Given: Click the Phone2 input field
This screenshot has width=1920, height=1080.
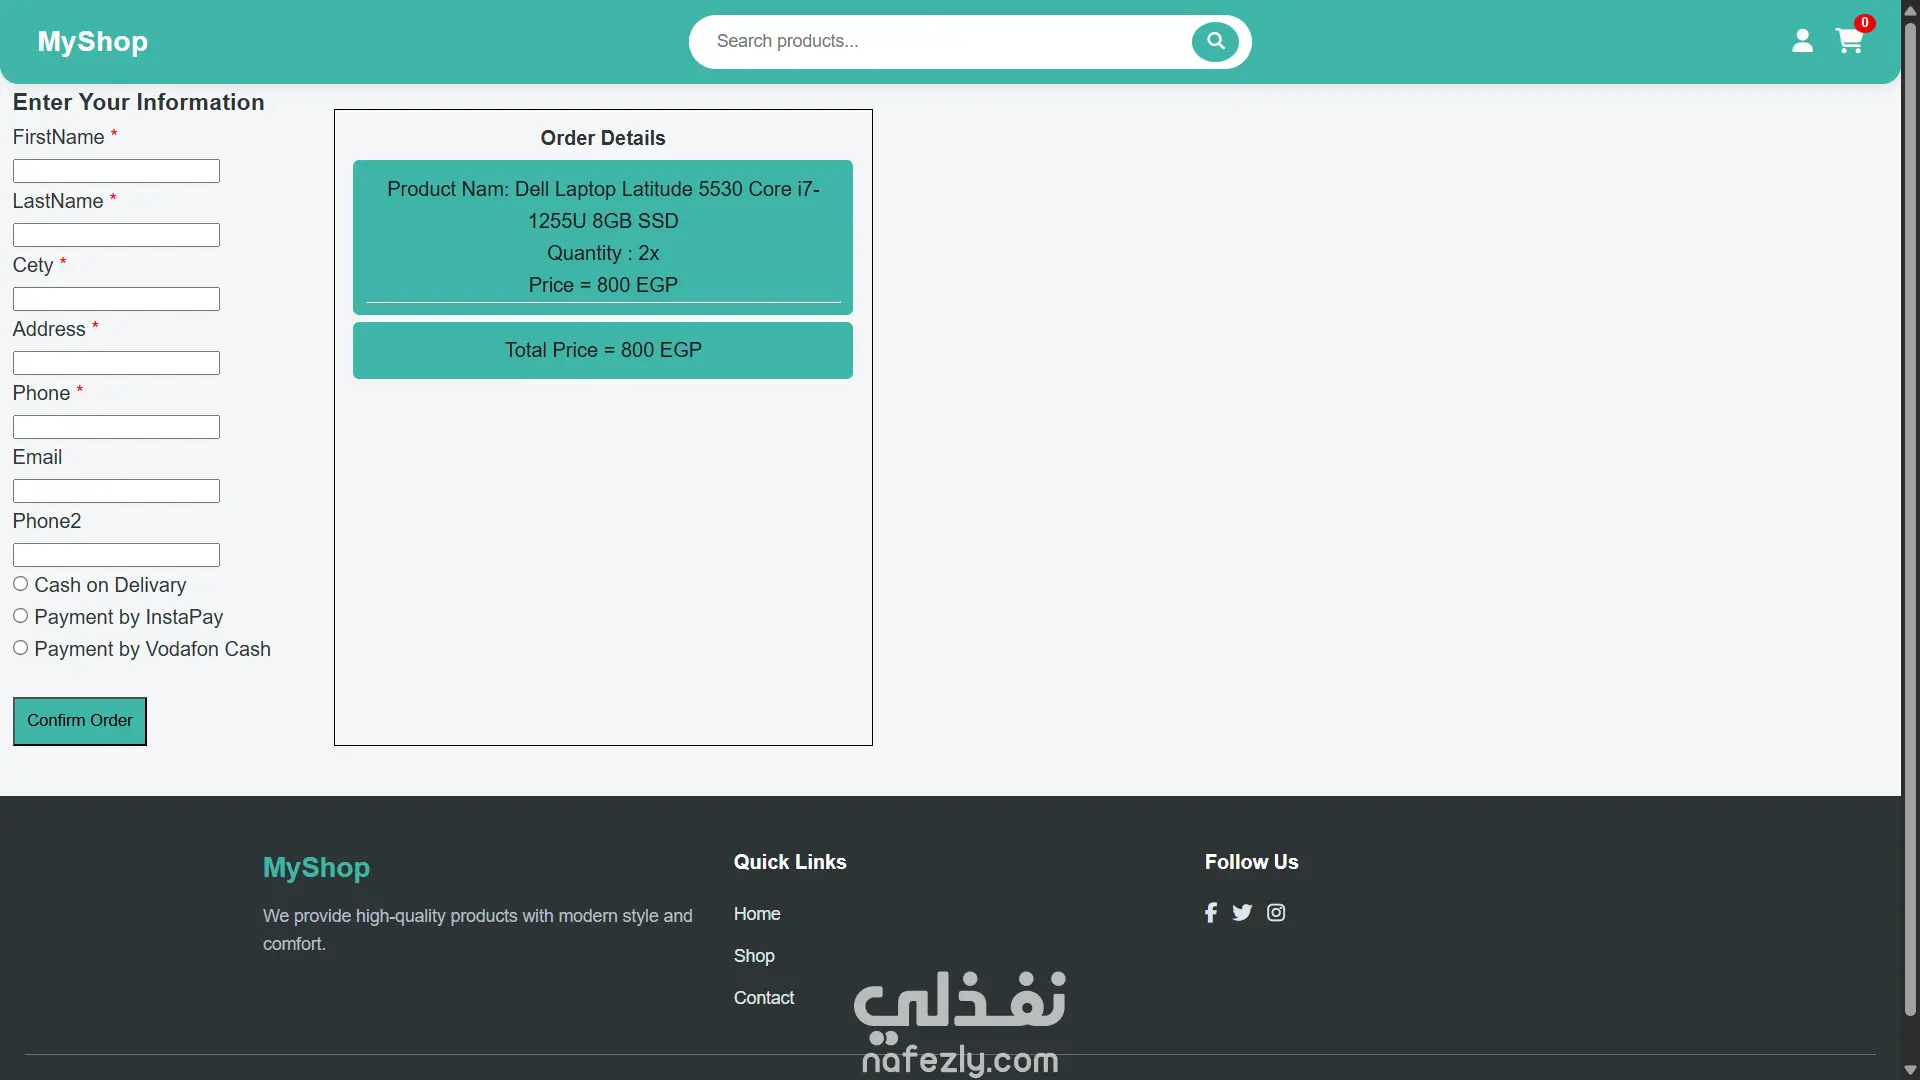Looking at the screenshot, I should 116,555.
